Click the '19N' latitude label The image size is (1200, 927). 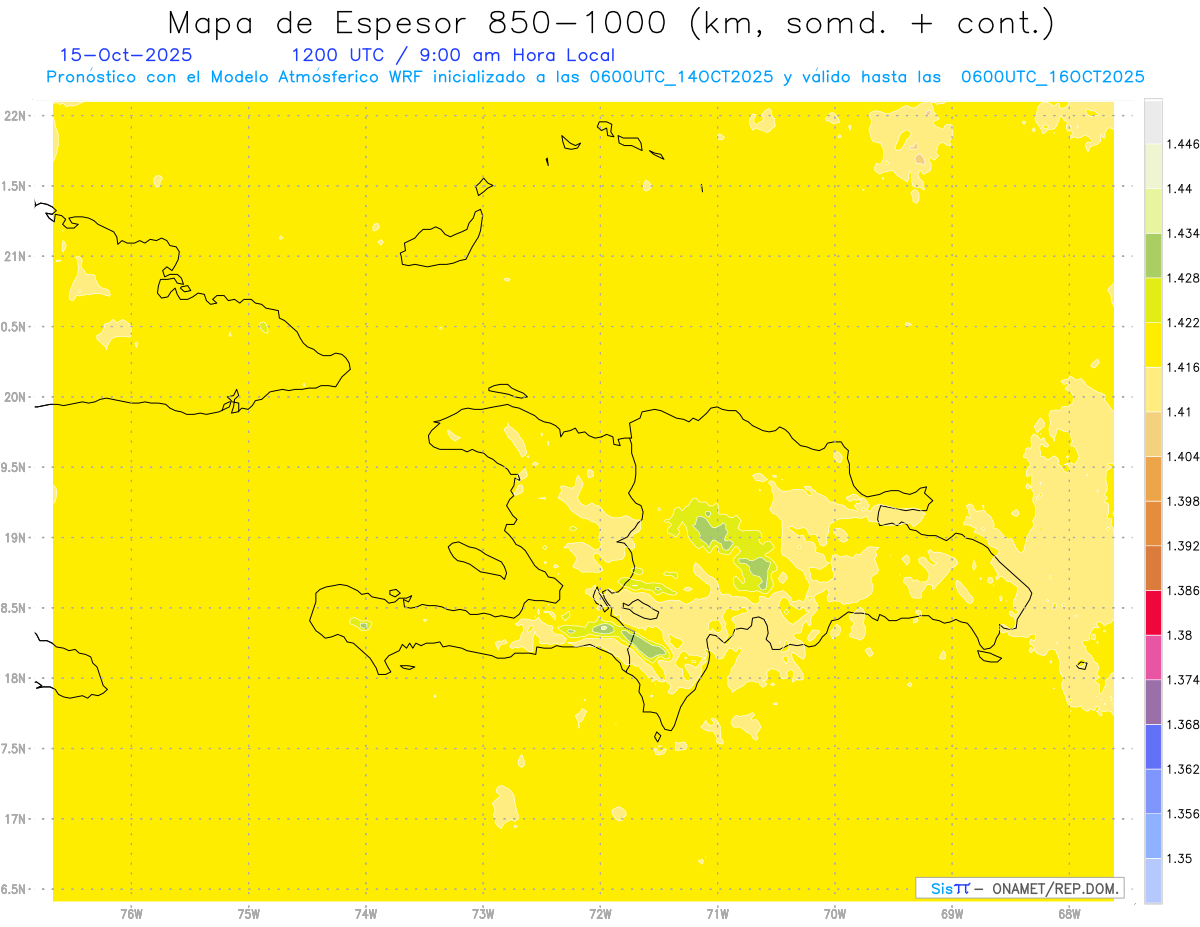(15, 538)
